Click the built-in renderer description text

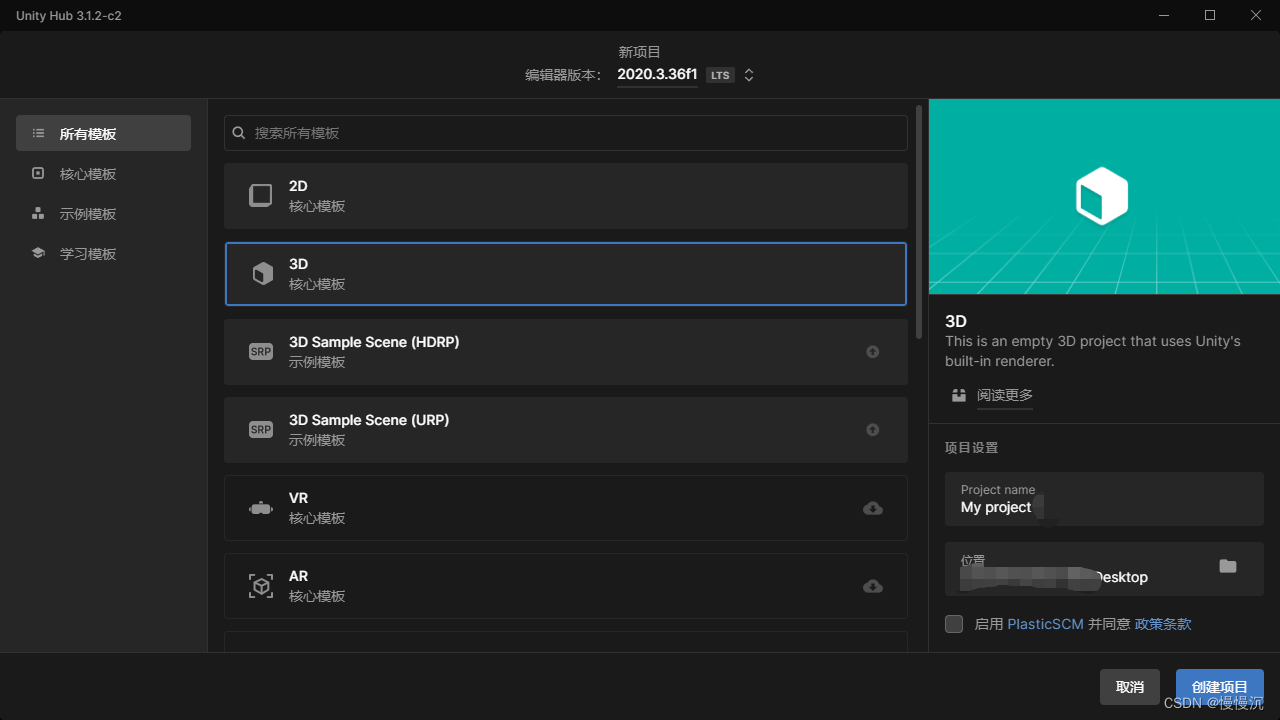point(1093,351)
